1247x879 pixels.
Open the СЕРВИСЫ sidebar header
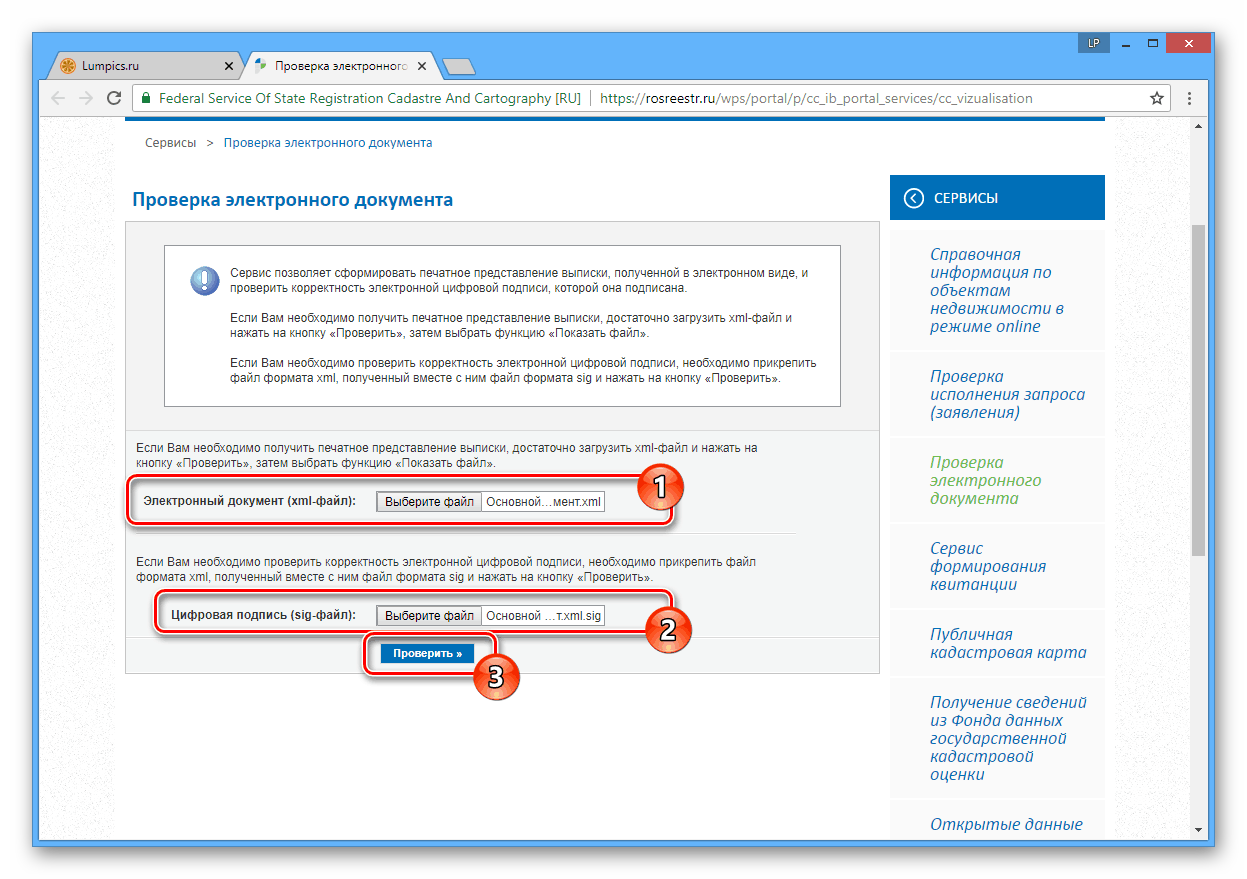click(x=997, y=198)
